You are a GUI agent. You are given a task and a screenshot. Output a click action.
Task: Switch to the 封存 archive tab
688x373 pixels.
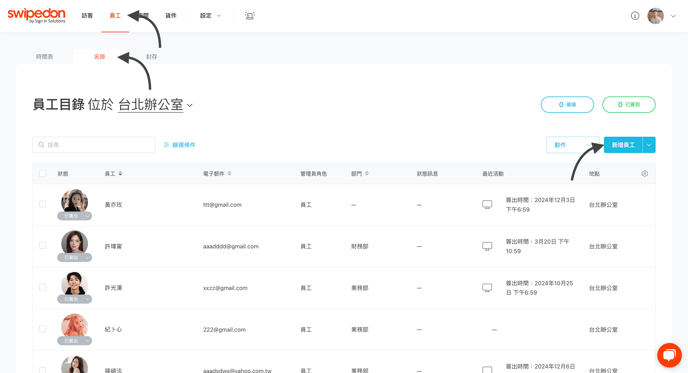click(151, 57)
